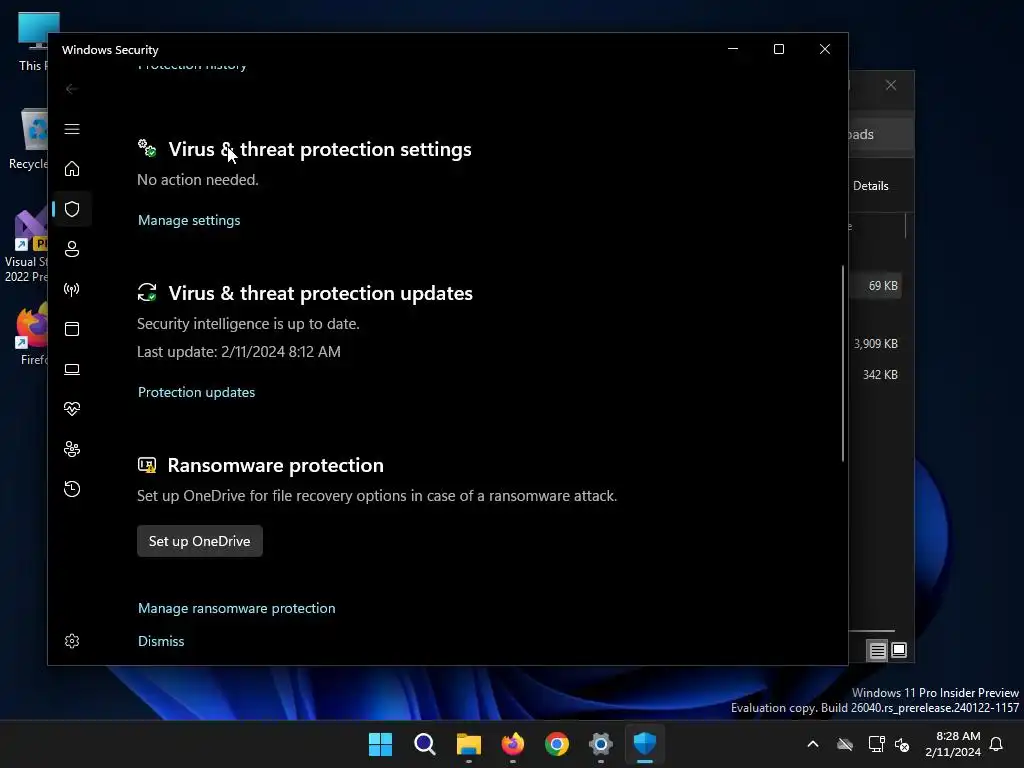
Task: Click network tray icon
Action: click(x=876, y=744)
